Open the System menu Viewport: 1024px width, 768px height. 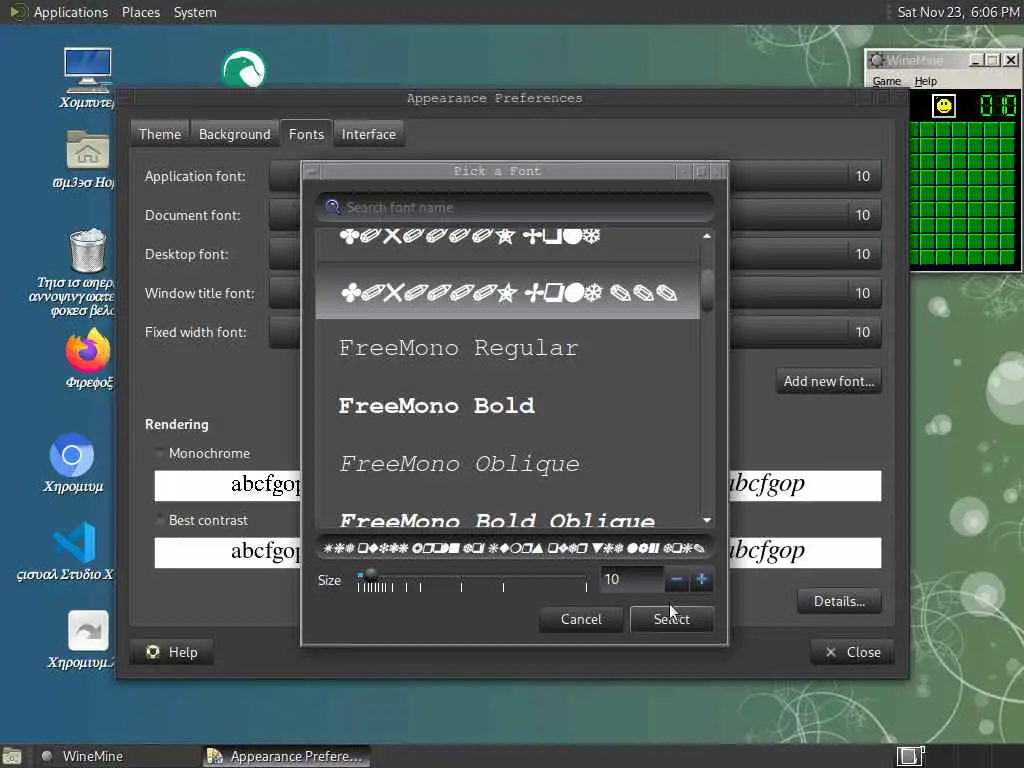(195, 12)
